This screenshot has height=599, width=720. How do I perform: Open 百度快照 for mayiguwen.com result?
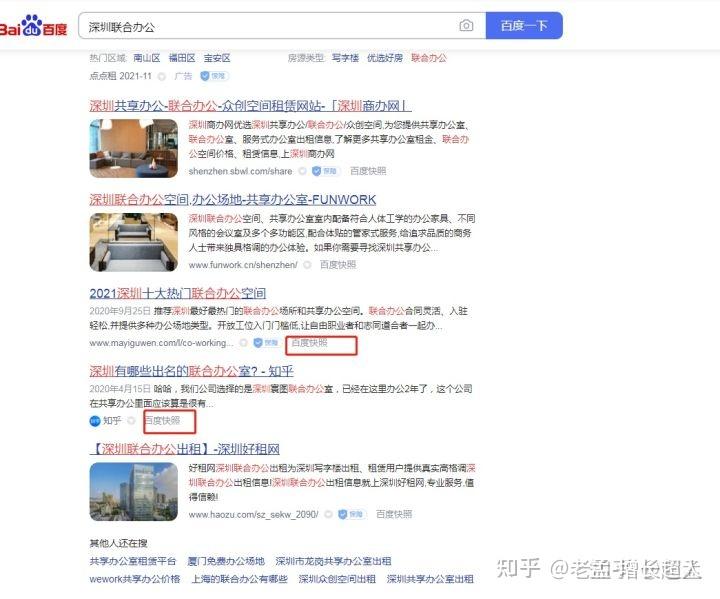(x=309, y=343)
